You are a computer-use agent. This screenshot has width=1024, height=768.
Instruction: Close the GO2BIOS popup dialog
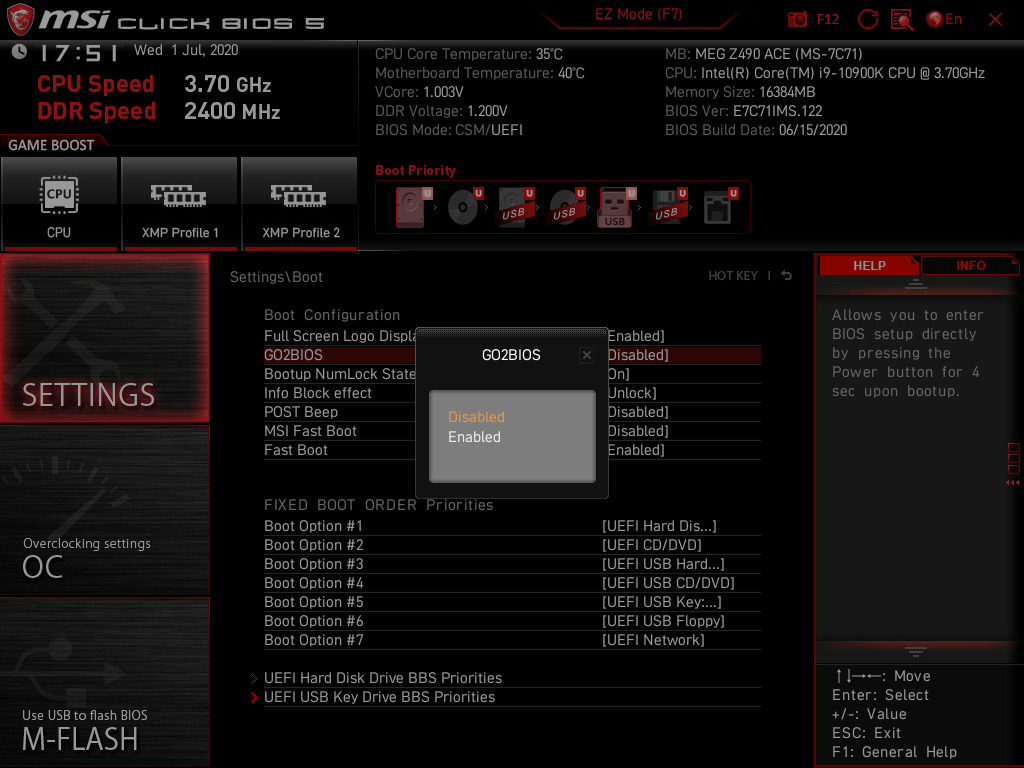[x=587, y=355]
